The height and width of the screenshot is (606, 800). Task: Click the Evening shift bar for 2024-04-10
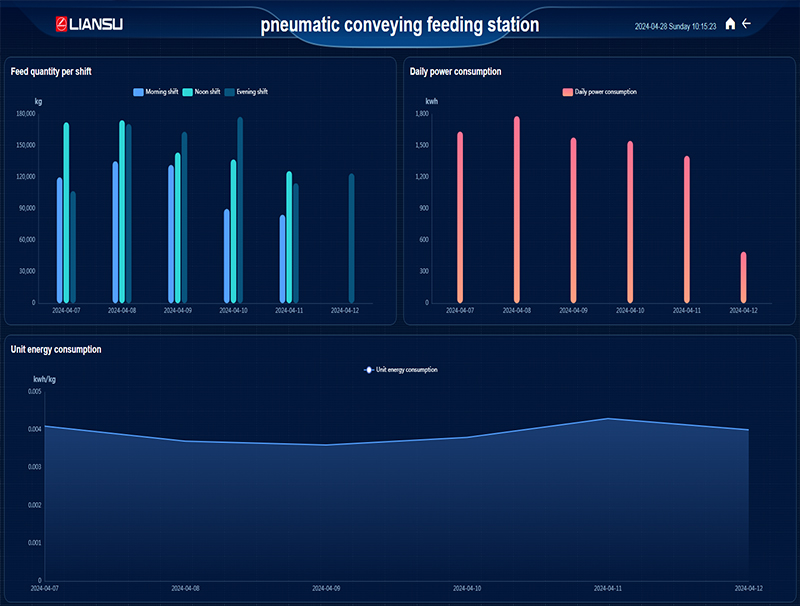point(240,210)
